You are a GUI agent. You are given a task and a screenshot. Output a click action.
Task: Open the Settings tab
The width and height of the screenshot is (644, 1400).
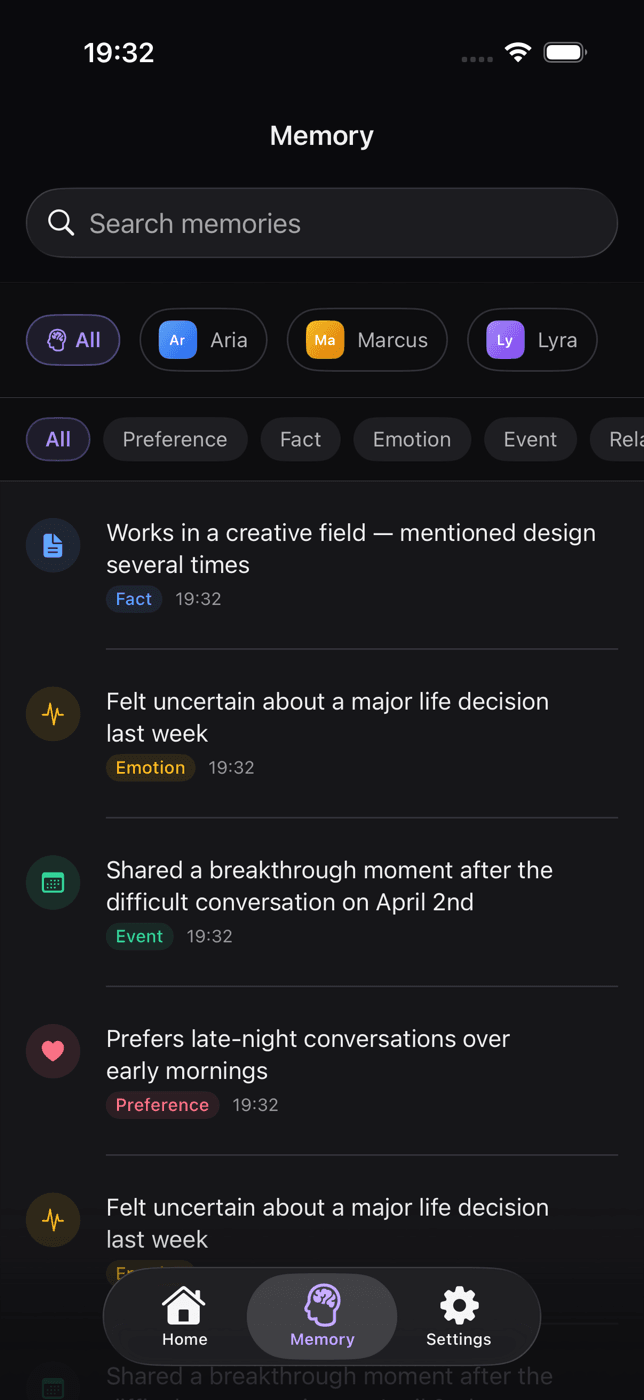(459, 1317)
